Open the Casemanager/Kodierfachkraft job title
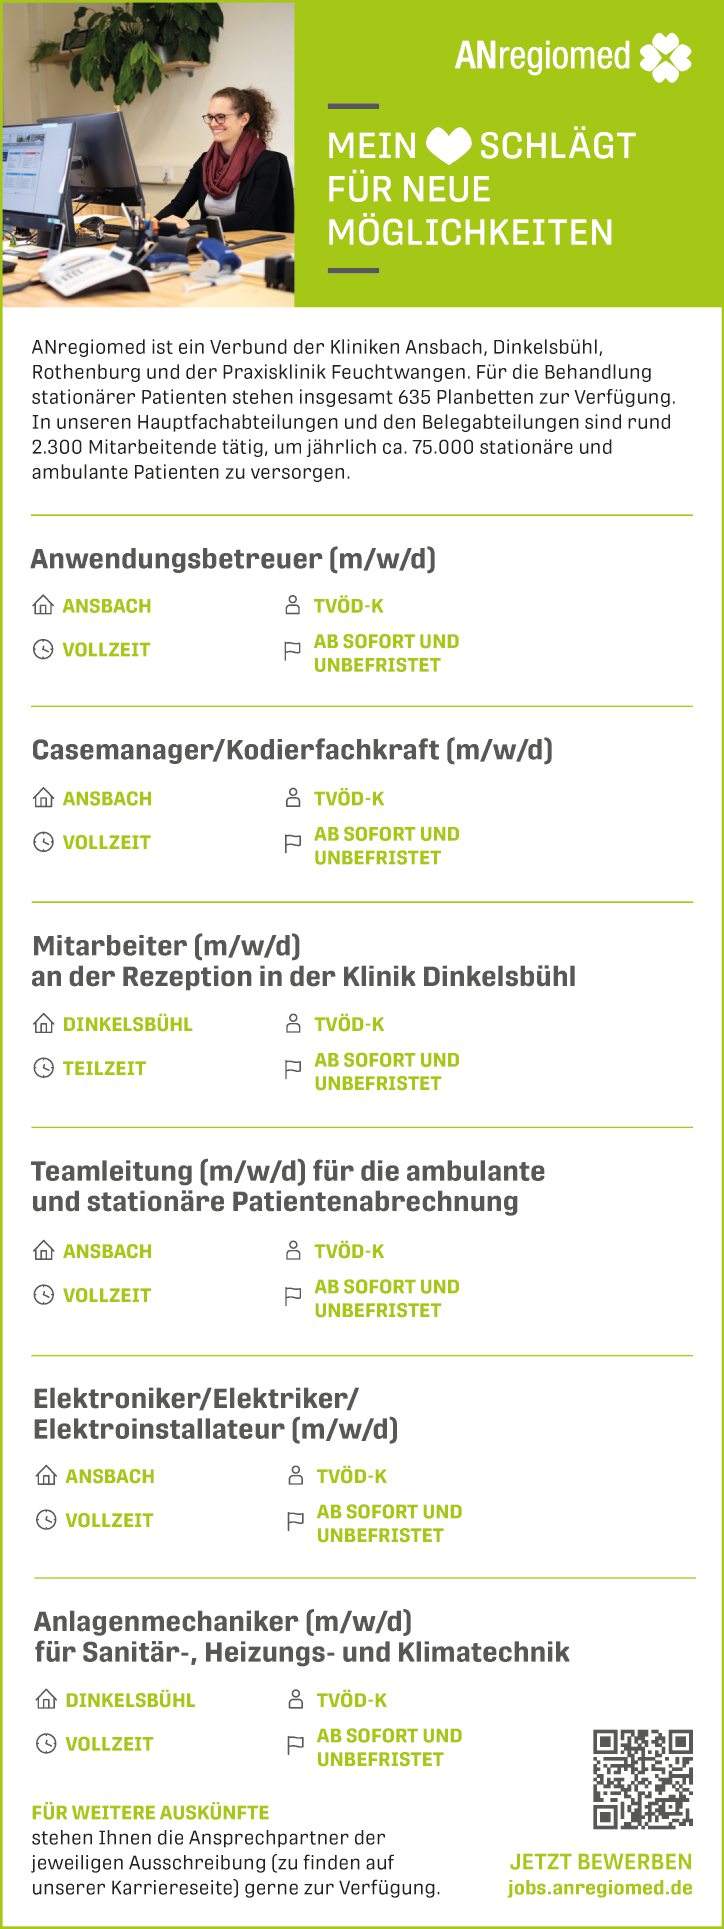The height and width of the screenshot is (1929, 724). point(292,750)
